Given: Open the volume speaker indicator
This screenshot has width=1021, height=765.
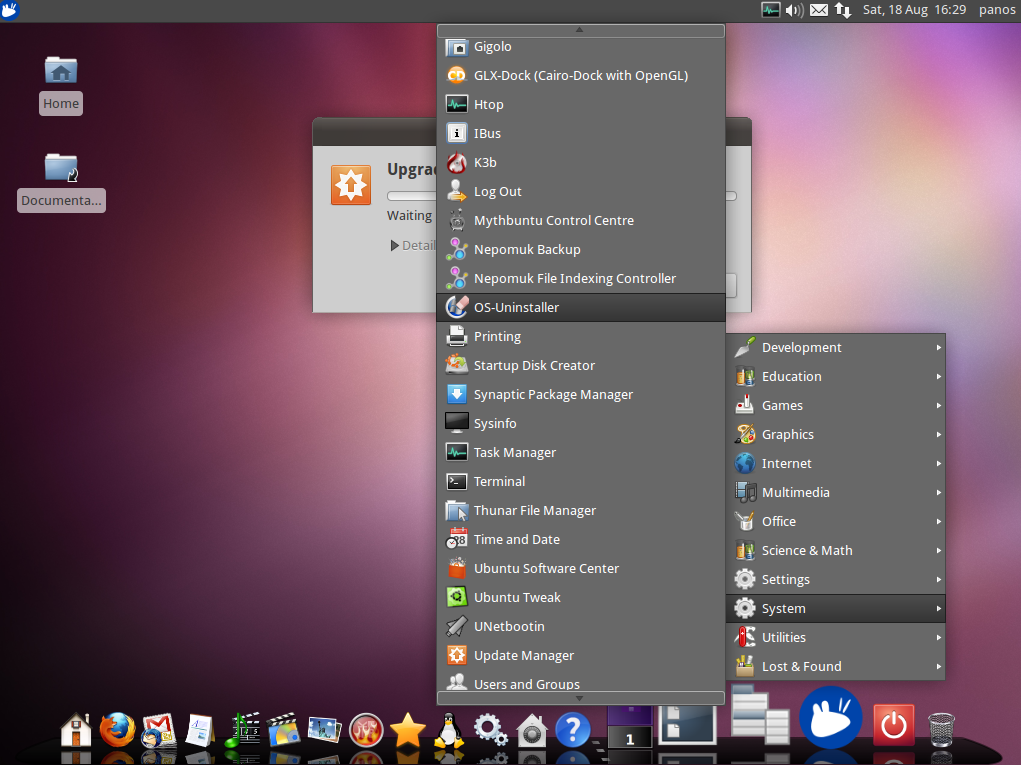Looking at the screenshot, I should (x=794, y=10).
